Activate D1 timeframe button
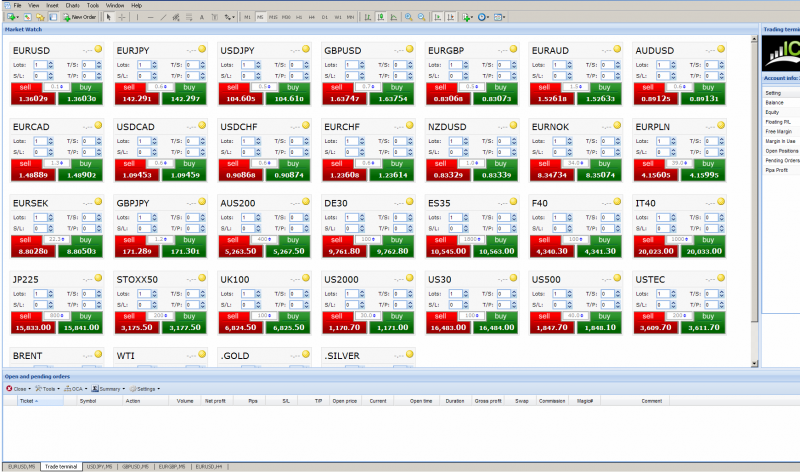This screenshot has width=800, height=472. point(324,17)
